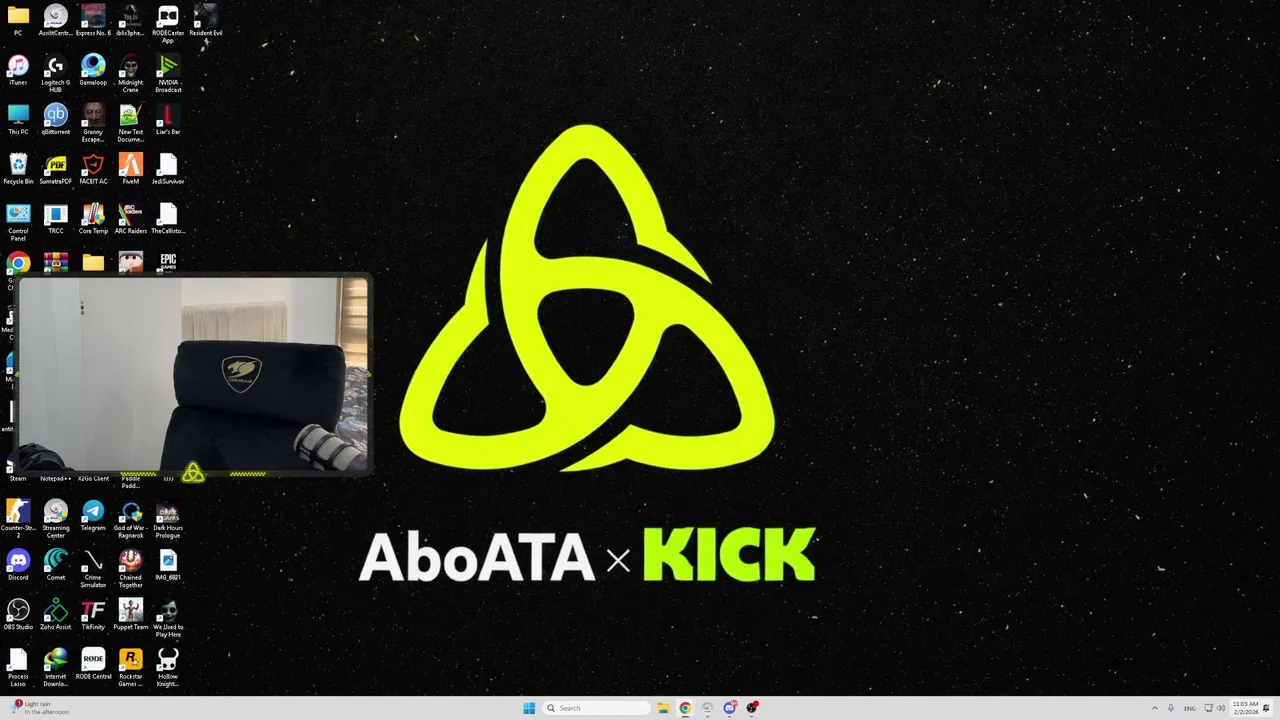Open Discord desktop shortcut
Screen dimensions: 1280x720
pos(18,564)
